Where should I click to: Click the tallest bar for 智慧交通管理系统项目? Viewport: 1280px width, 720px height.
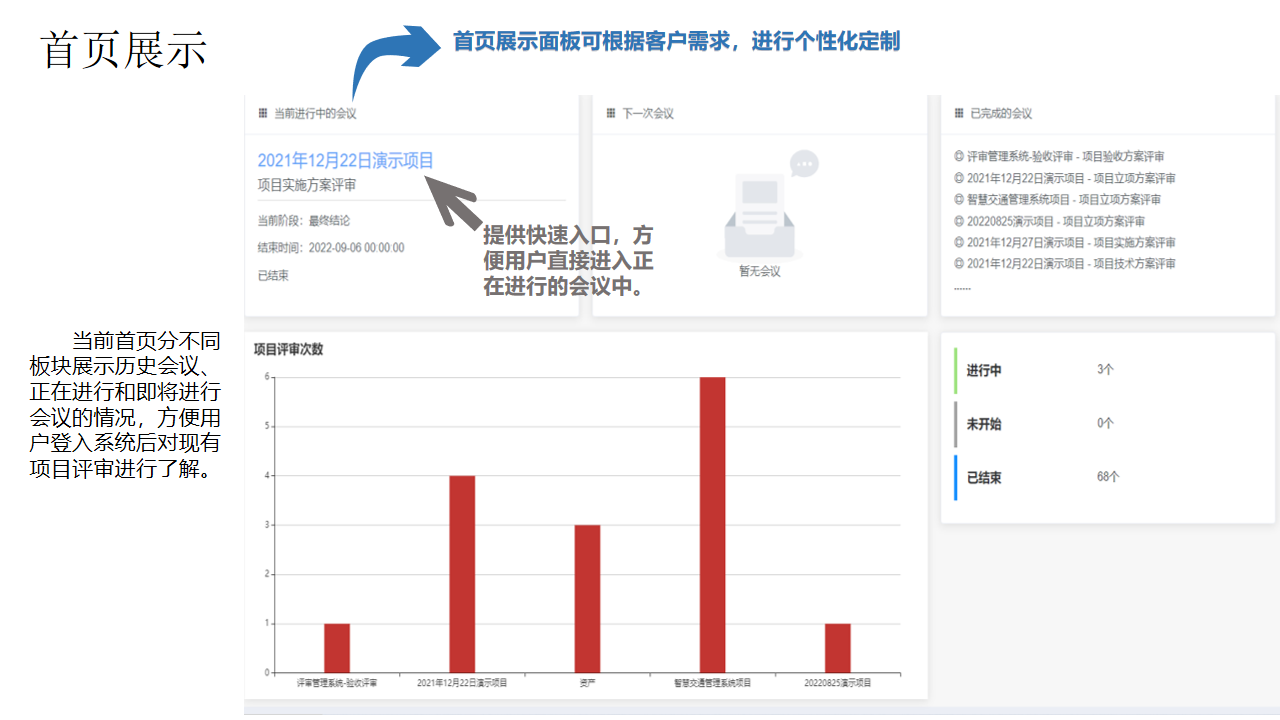click(x=712, y=525)
